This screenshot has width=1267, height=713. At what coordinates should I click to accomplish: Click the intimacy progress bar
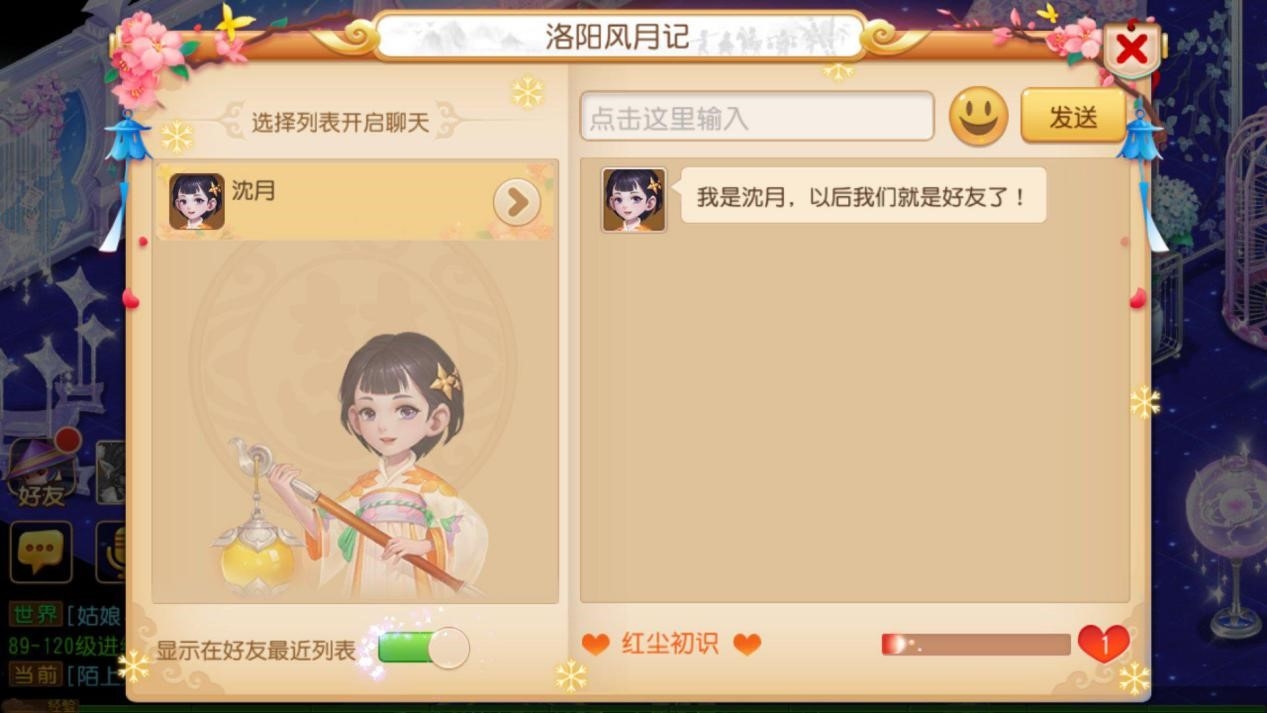pos(975,644)
